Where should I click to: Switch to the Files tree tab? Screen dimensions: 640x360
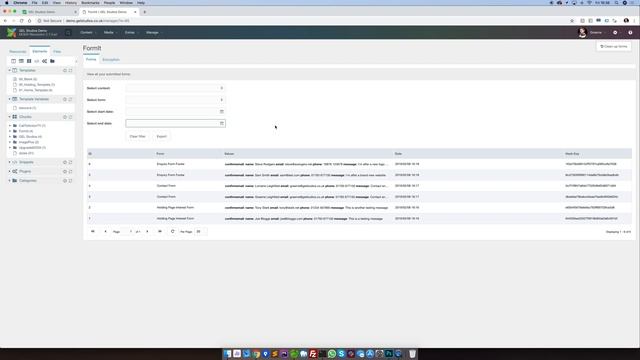[57, 52]
